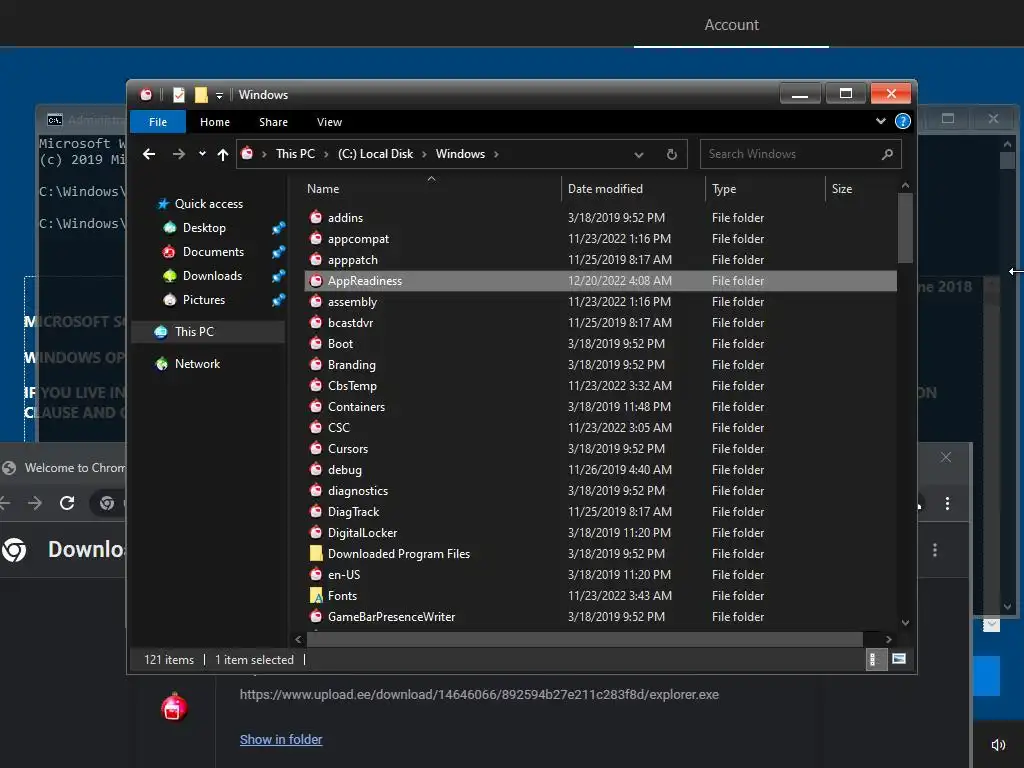Open the File tab
Image resolution: width=1024 pixels, height=768 pixels.
[x=158, y=122]
